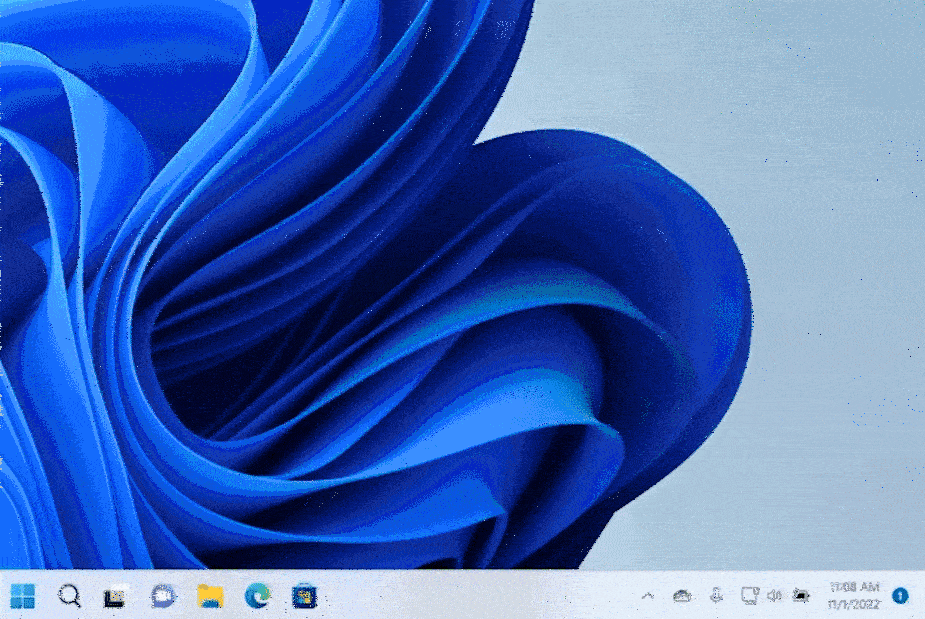
Task: Click the OneDrive cloud tray icon
Action: 682,596
